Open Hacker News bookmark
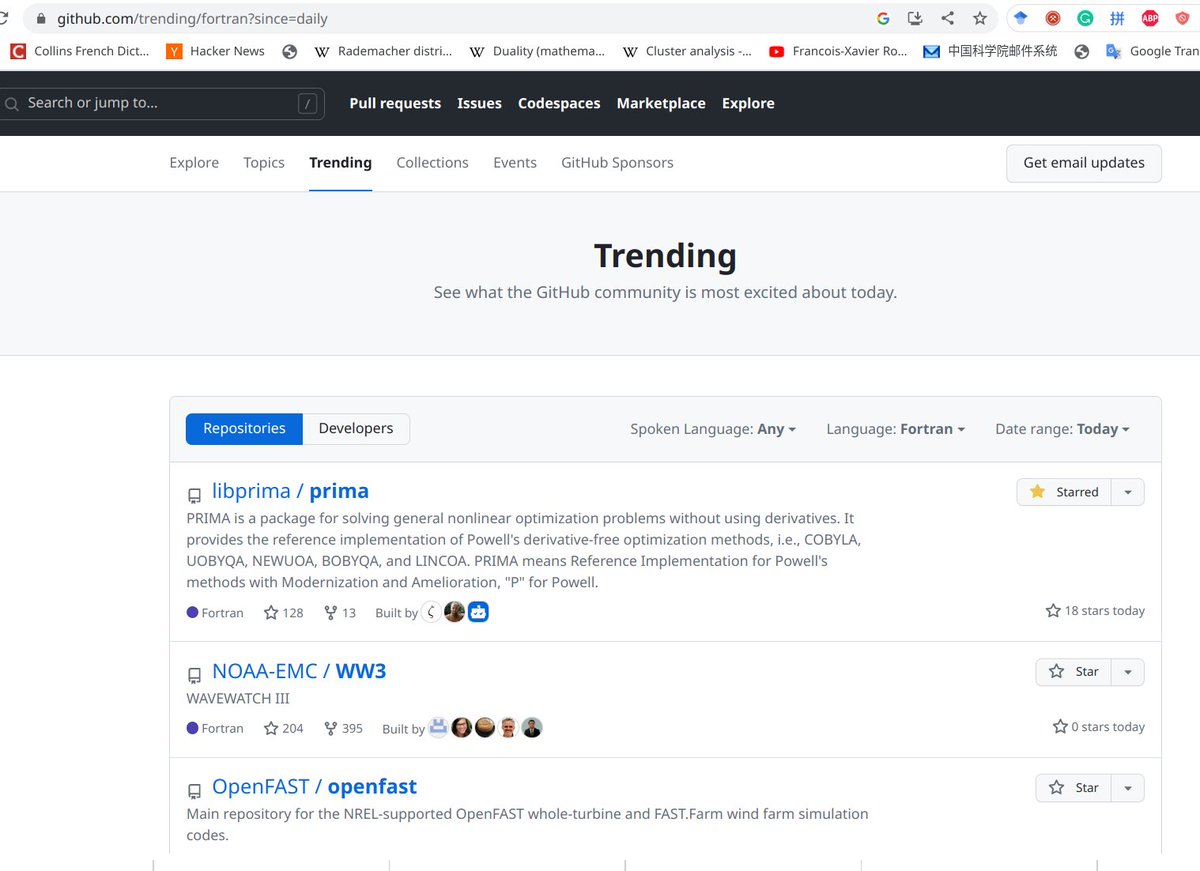The width and height of the screenshot is (1200, 871). [x=216, y=51]
